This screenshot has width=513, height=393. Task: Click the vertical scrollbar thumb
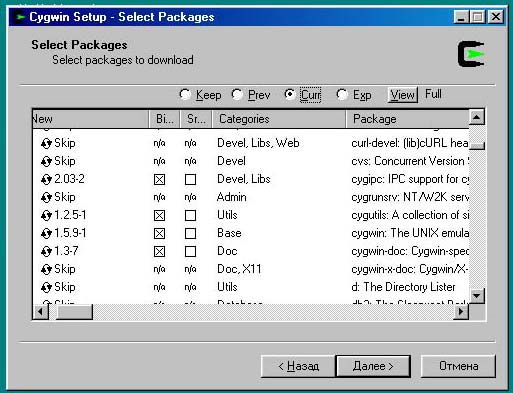[x=477, y=145]
